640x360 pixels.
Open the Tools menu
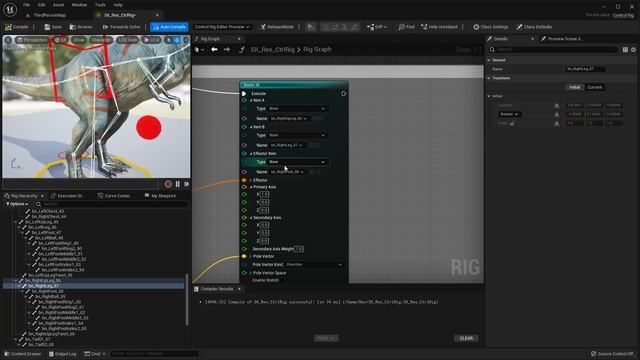pyautogui.click(x=100, y=5)
